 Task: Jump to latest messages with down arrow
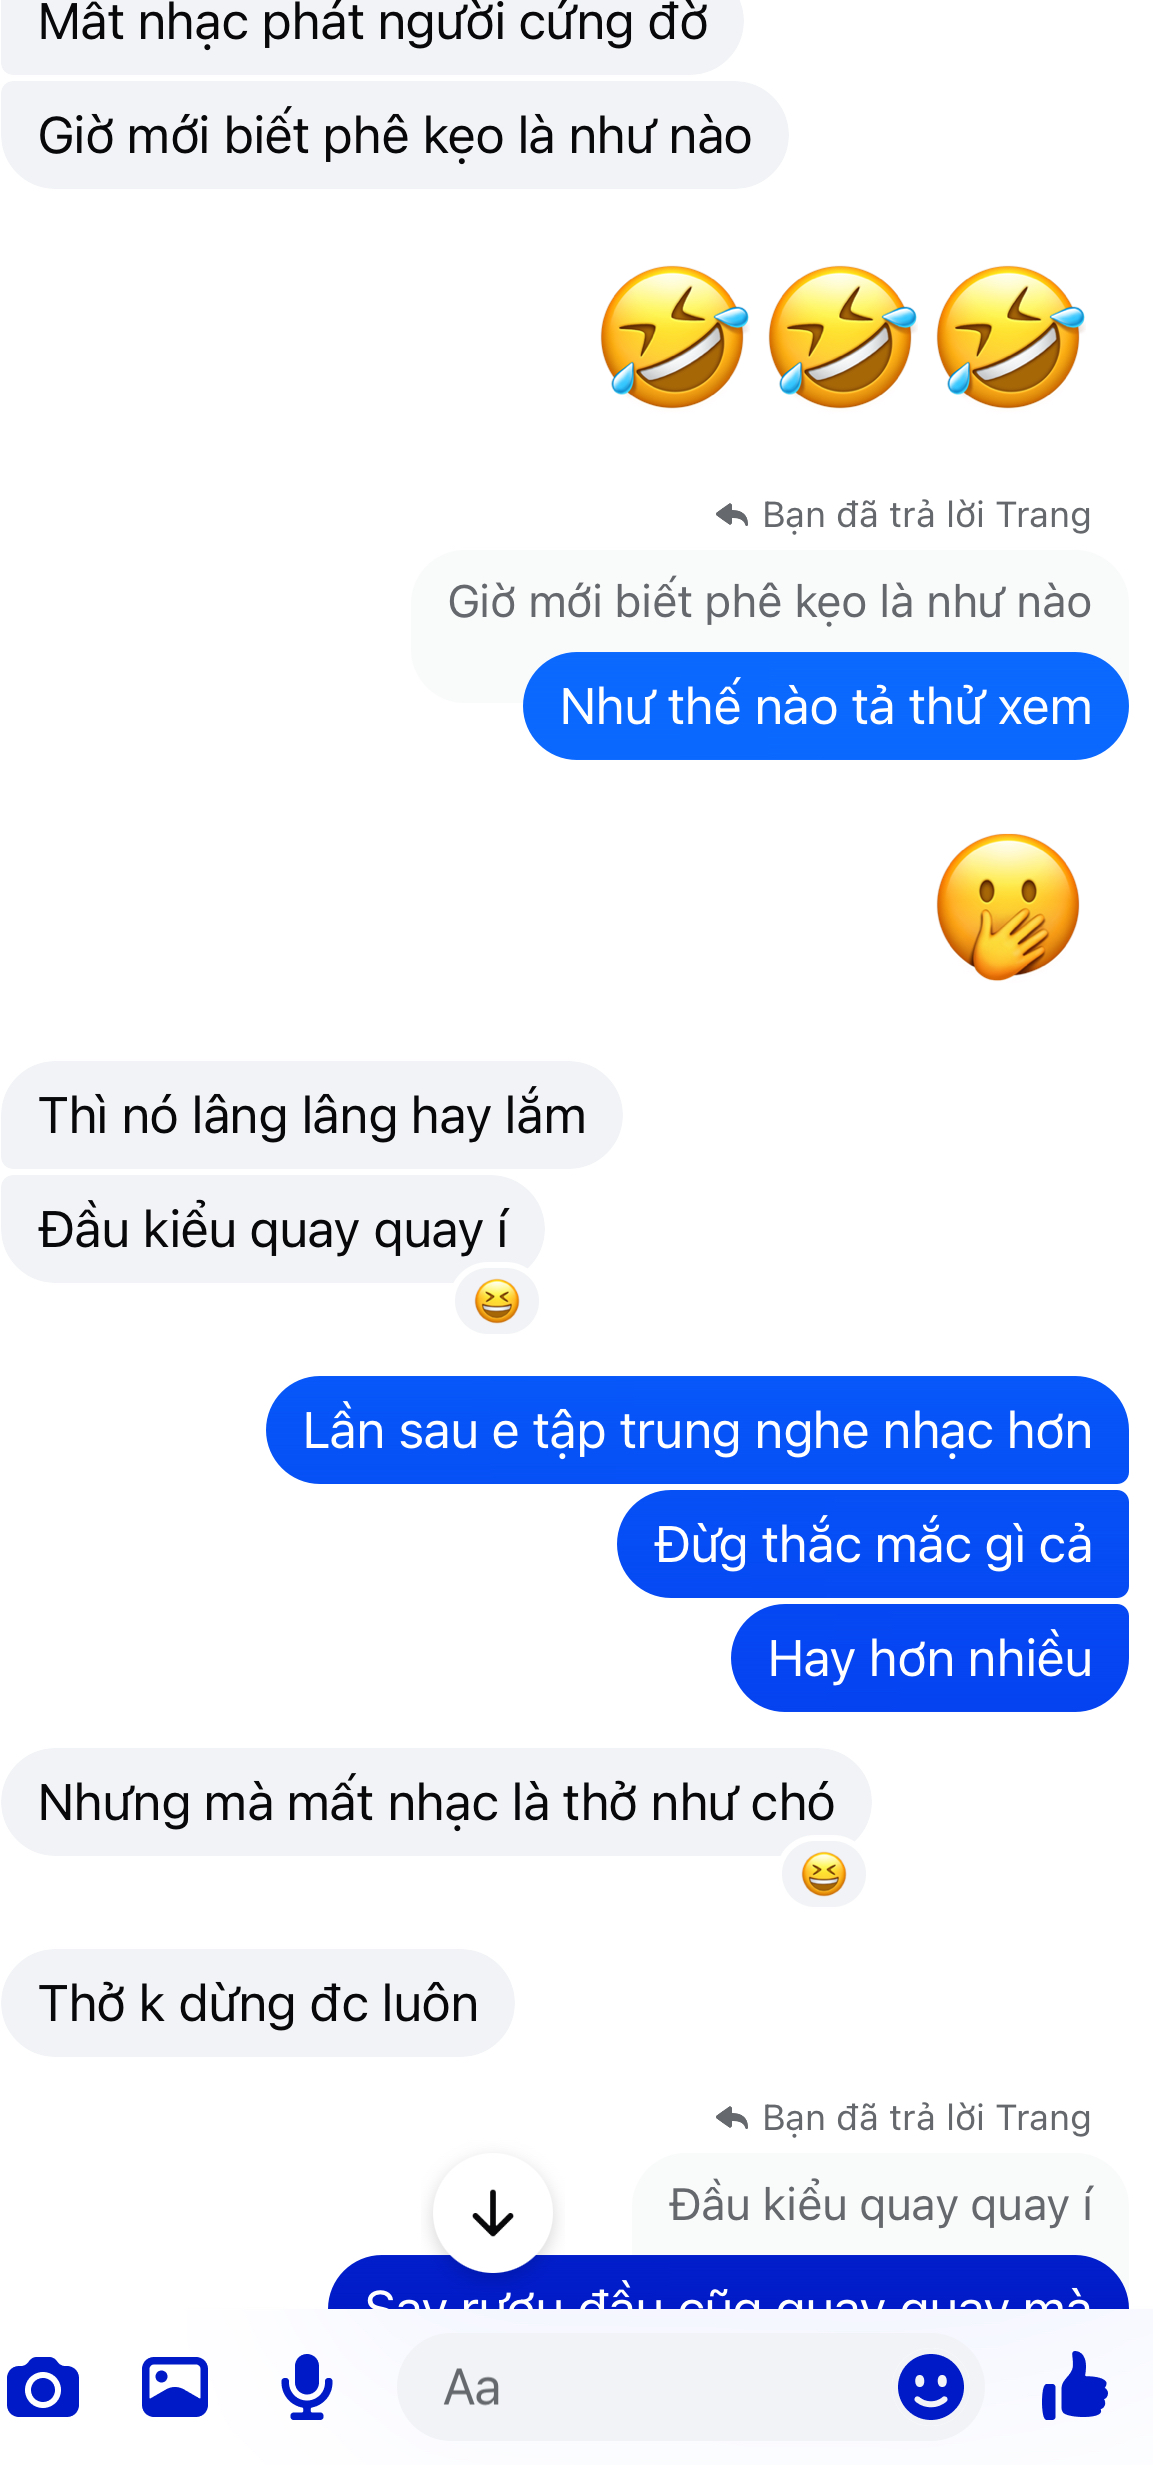[x=493, y=2213]
